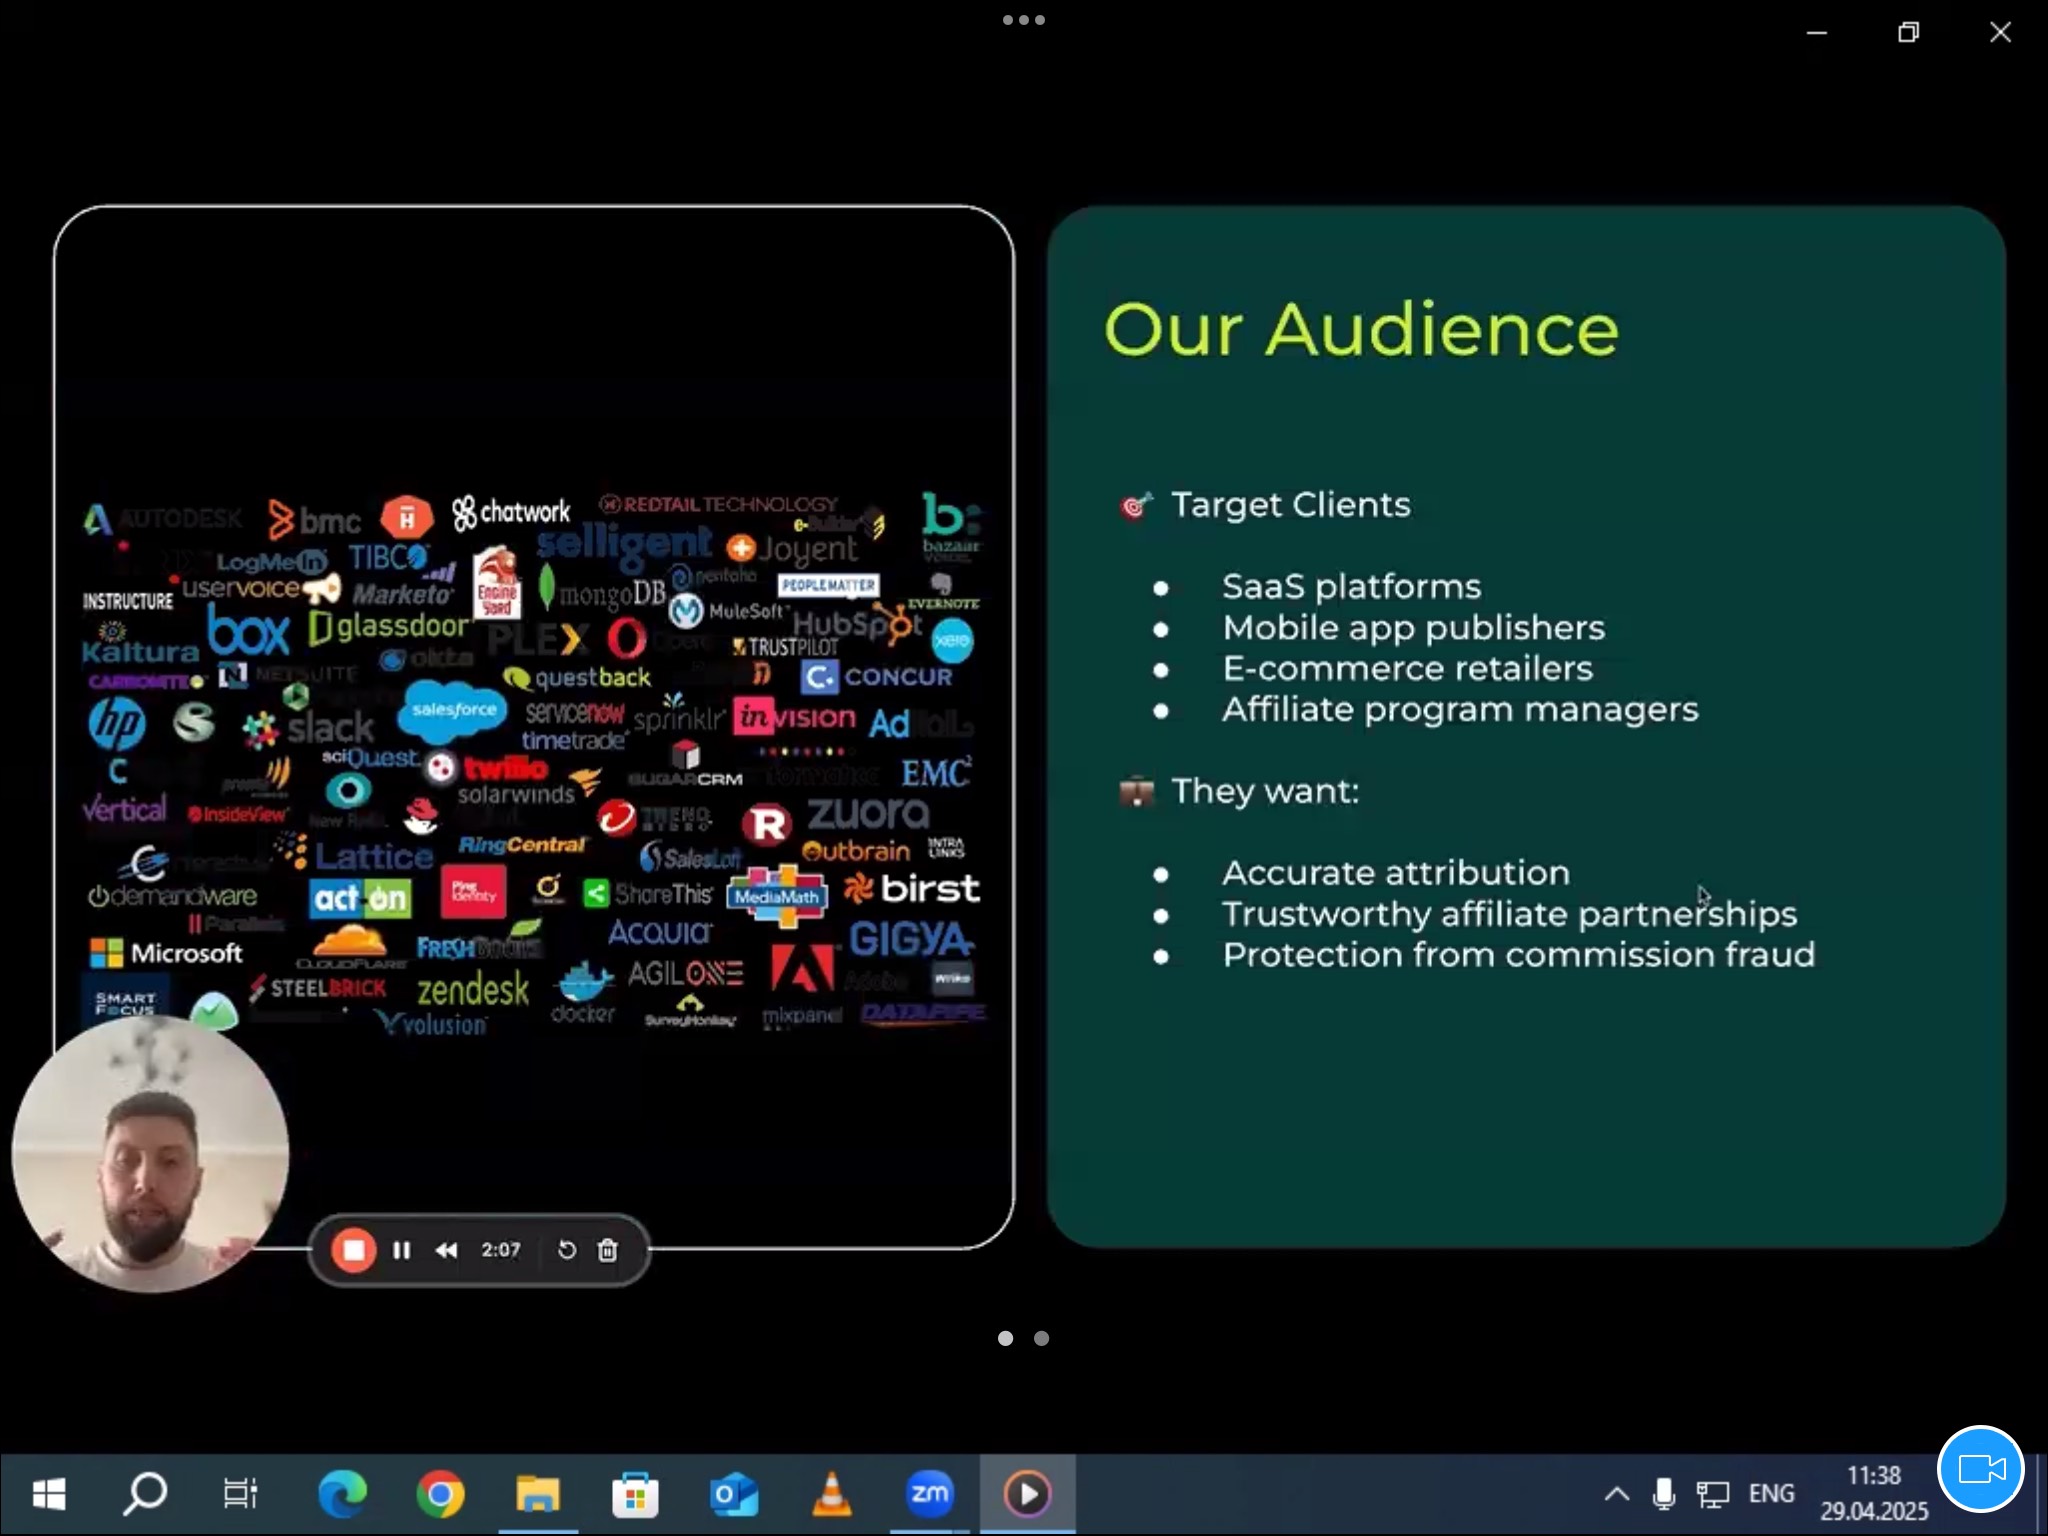Click the microphone tray icon
Screen dimensions: 2048x1536
pos(1664,1495)
